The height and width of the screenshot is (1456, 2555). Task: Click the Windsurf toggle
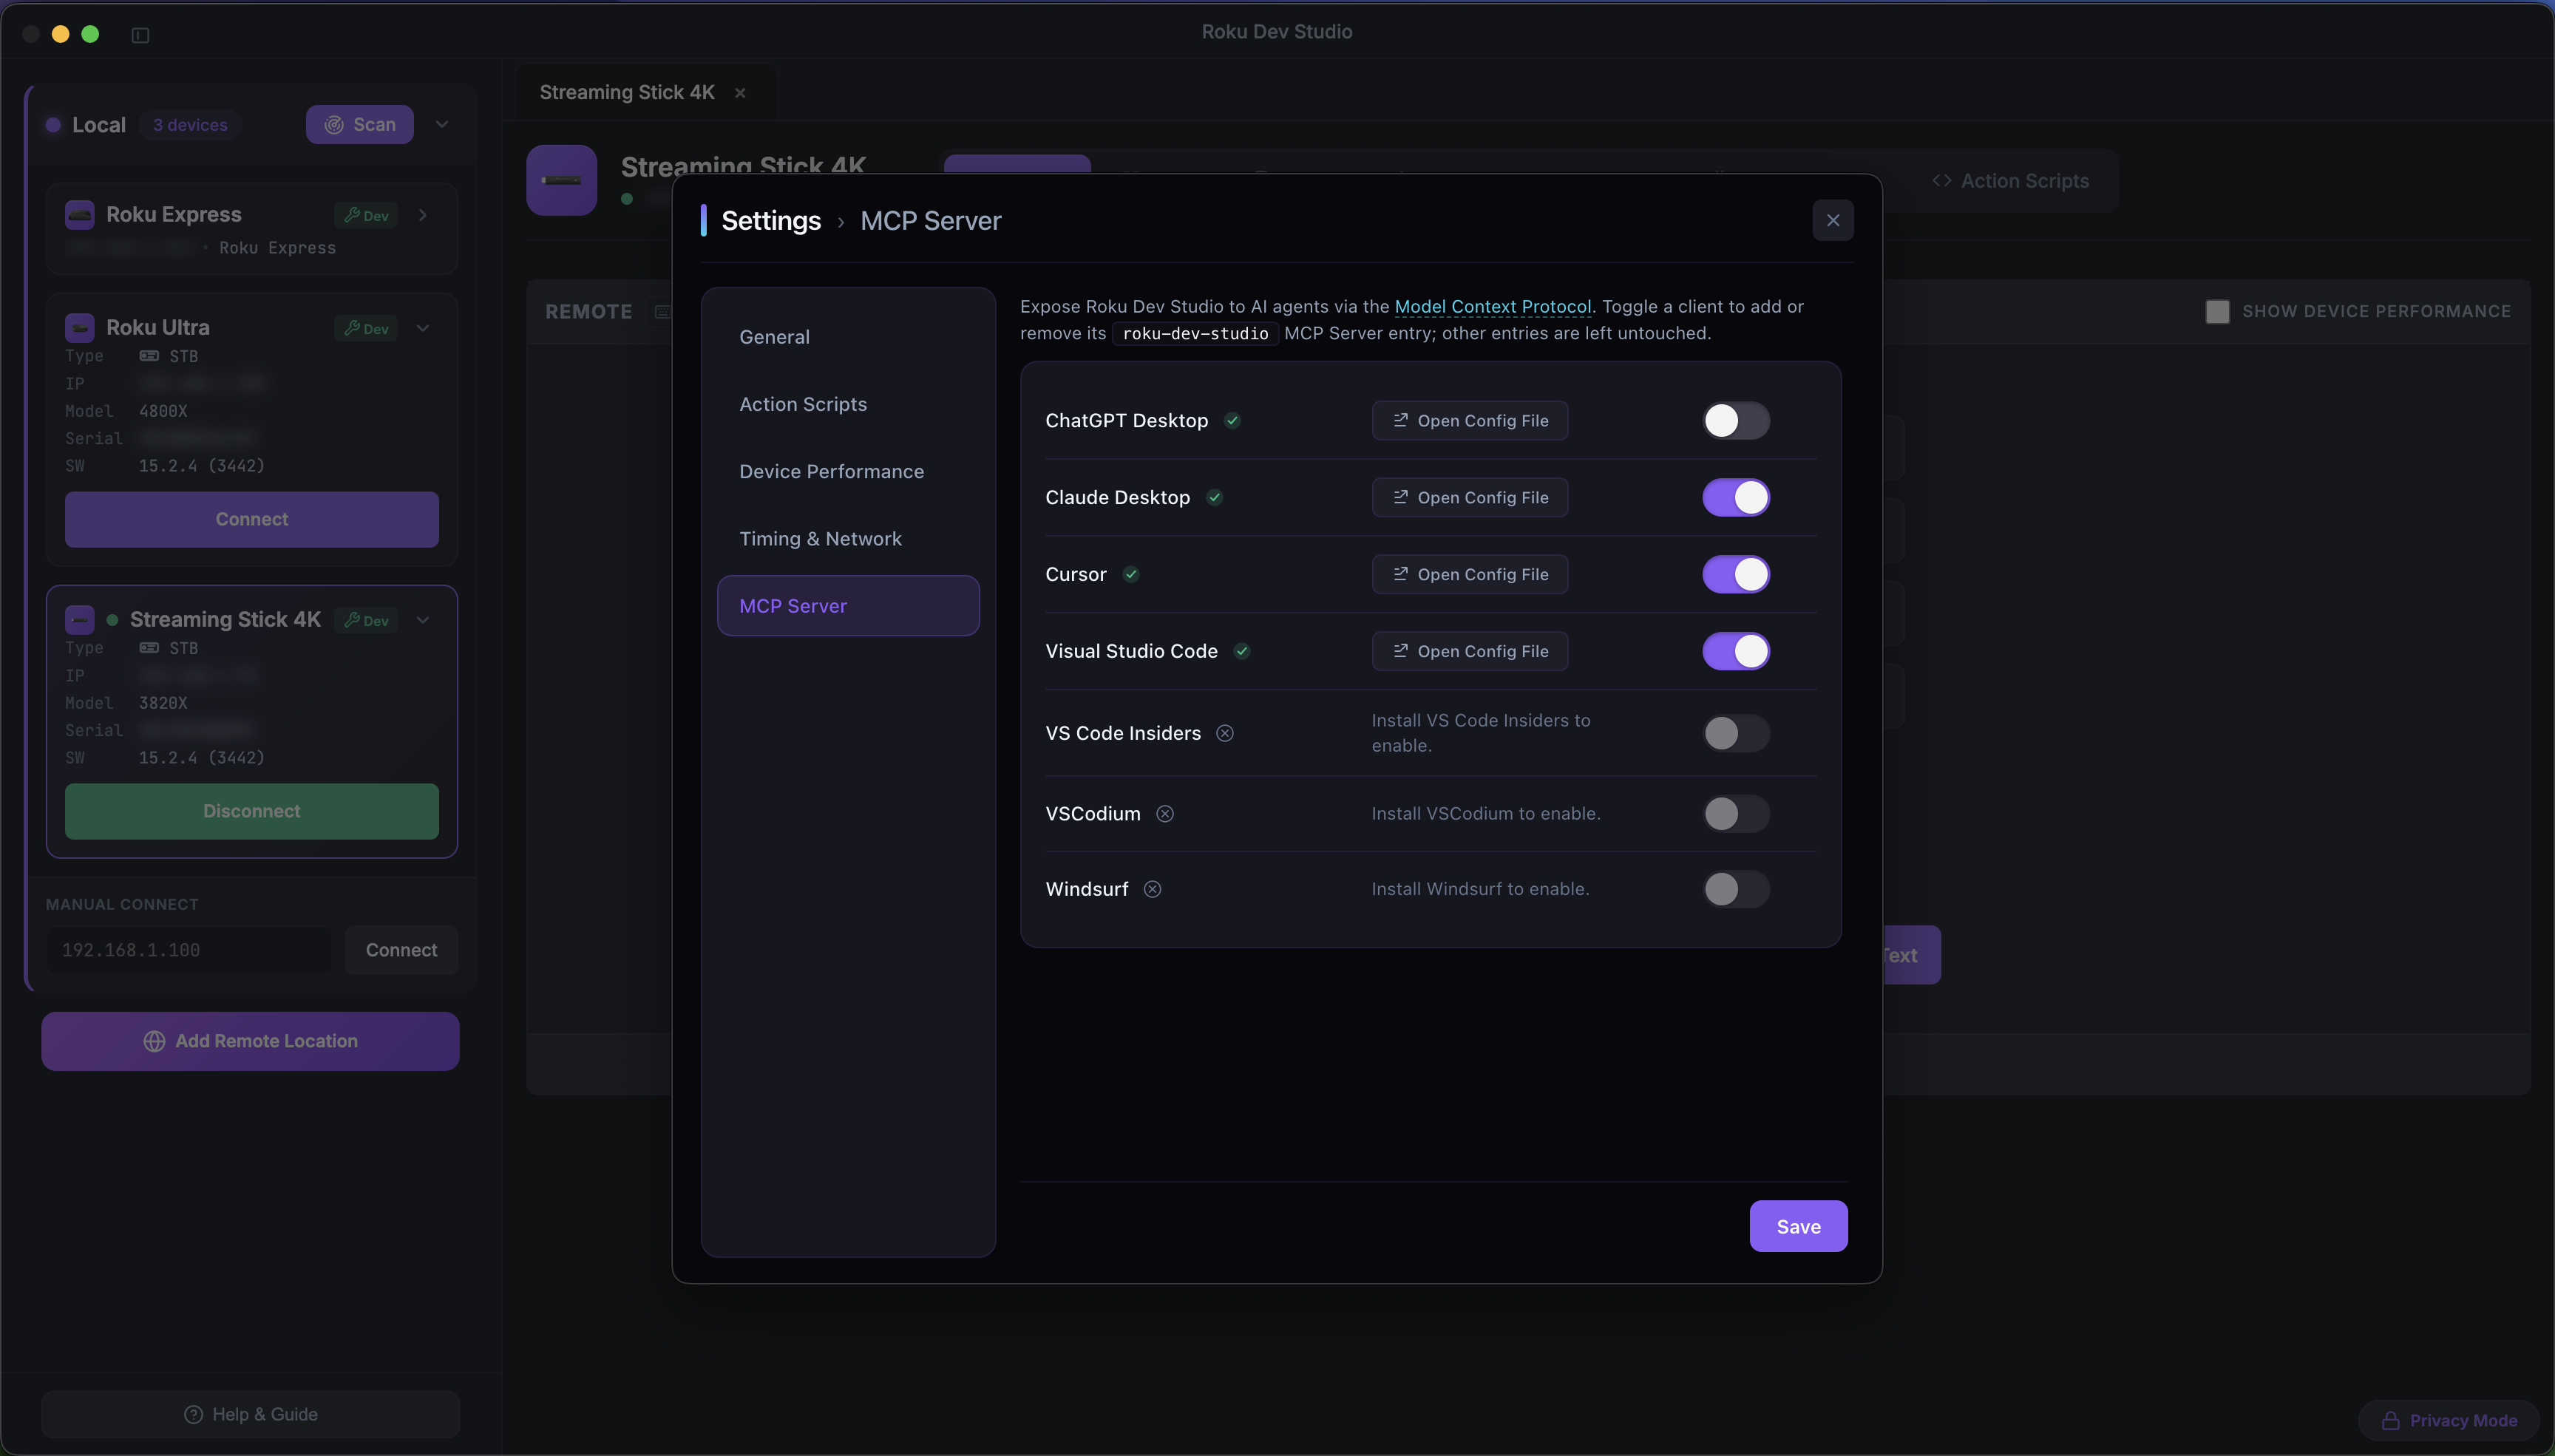point(1736,889)
